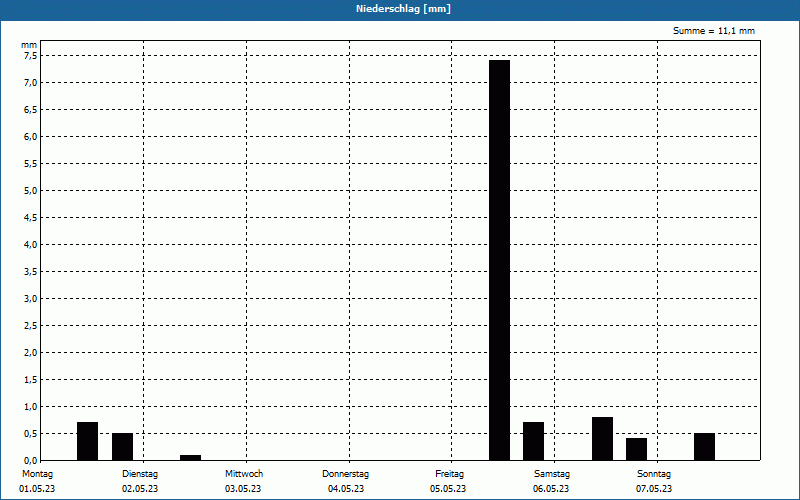Image resolution: width=800 pixels, height=500 pixels.
Task: Select the date 02.05.23
Action: click(x=140, y=489)
